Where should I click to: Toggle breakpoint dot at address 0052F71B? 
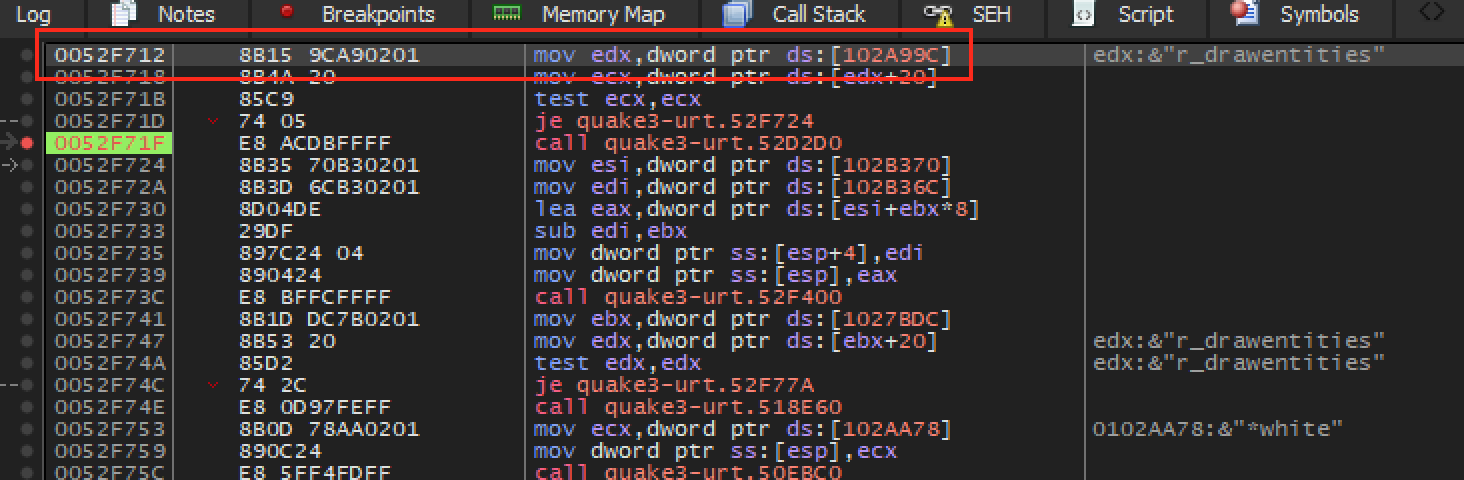pyautogui.click(x=28, y=99)
